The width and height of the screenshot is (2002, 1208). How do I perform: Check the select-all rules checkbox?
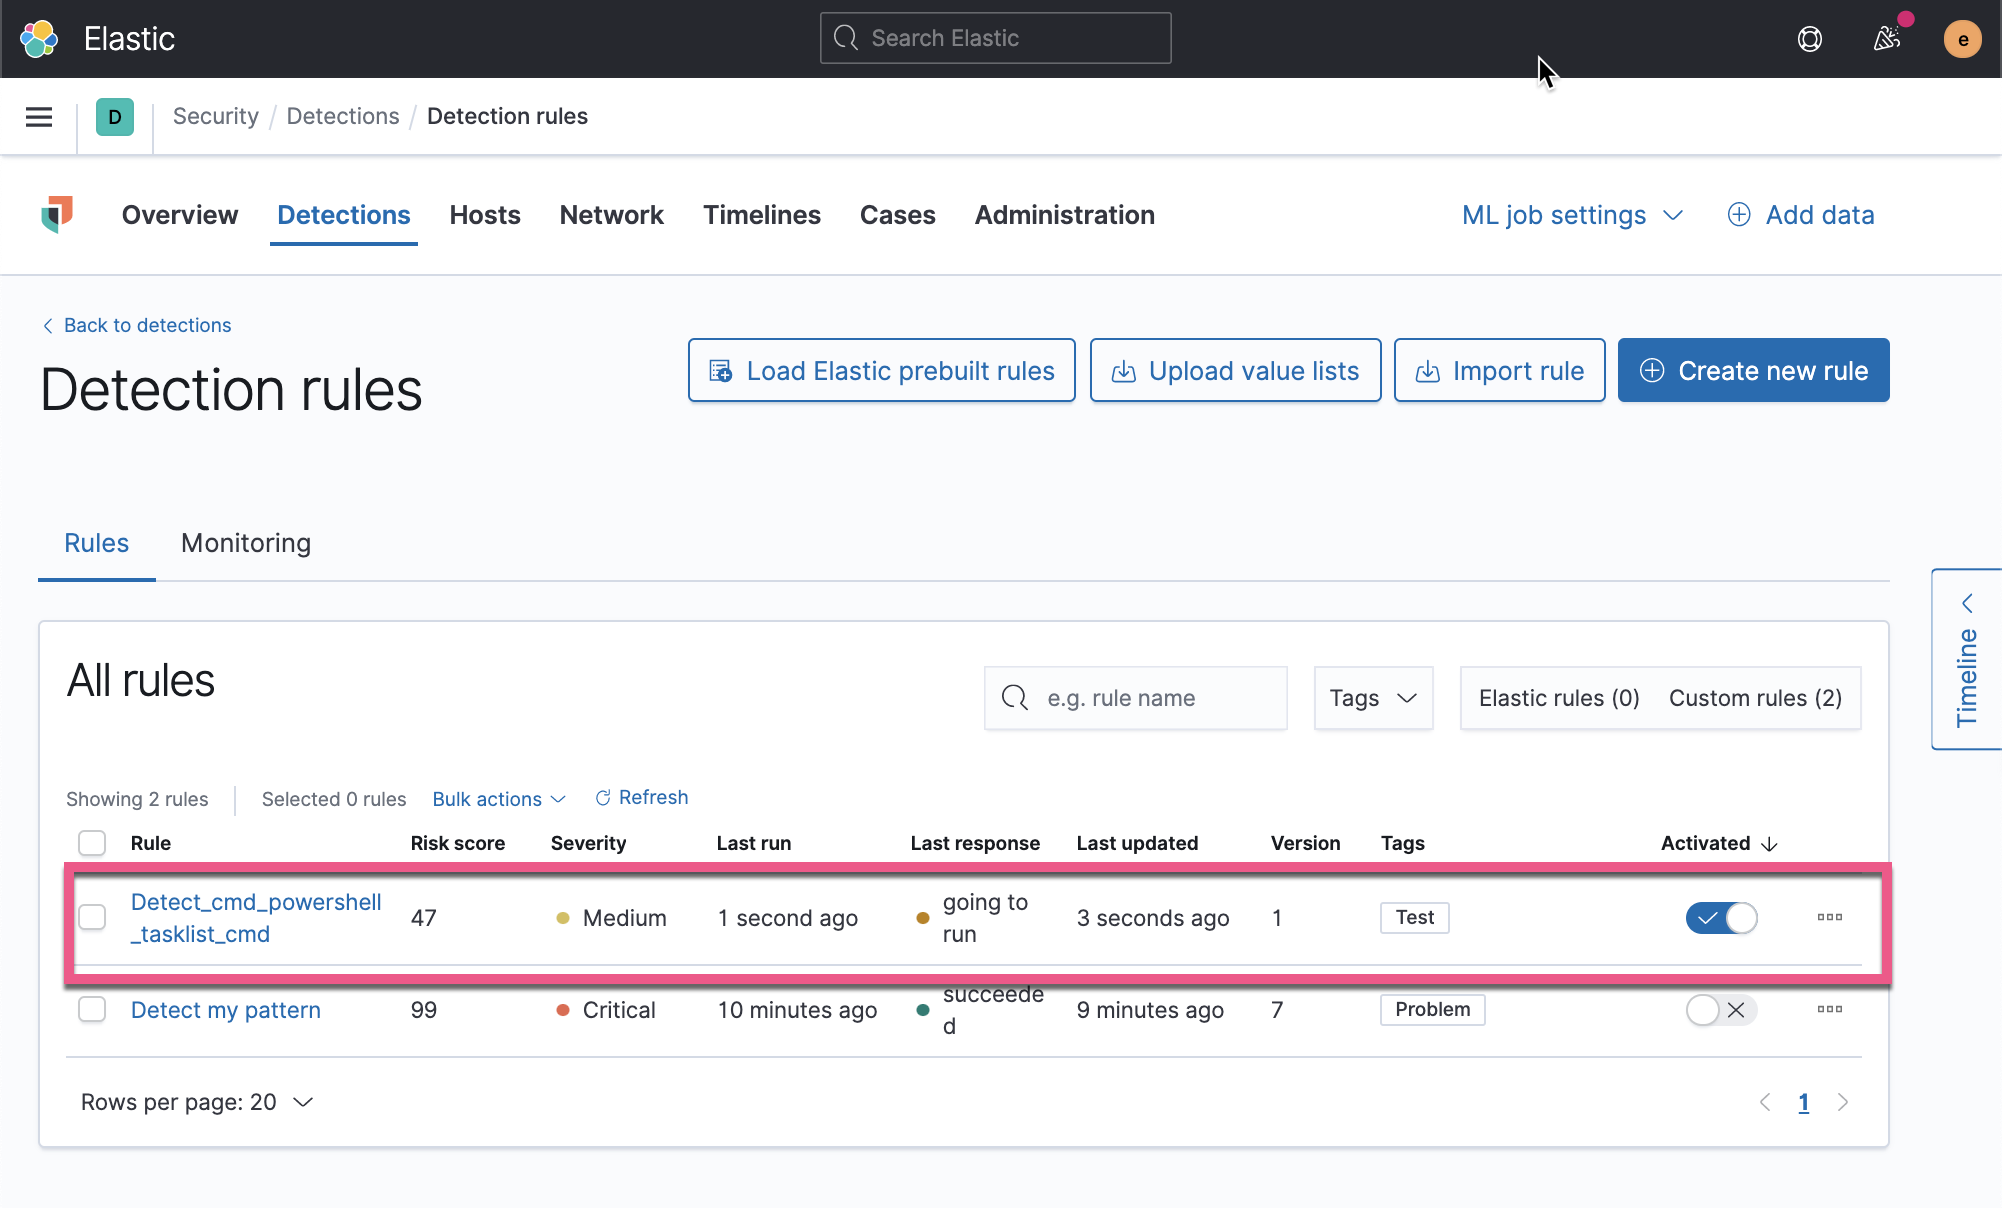(91, 843)
